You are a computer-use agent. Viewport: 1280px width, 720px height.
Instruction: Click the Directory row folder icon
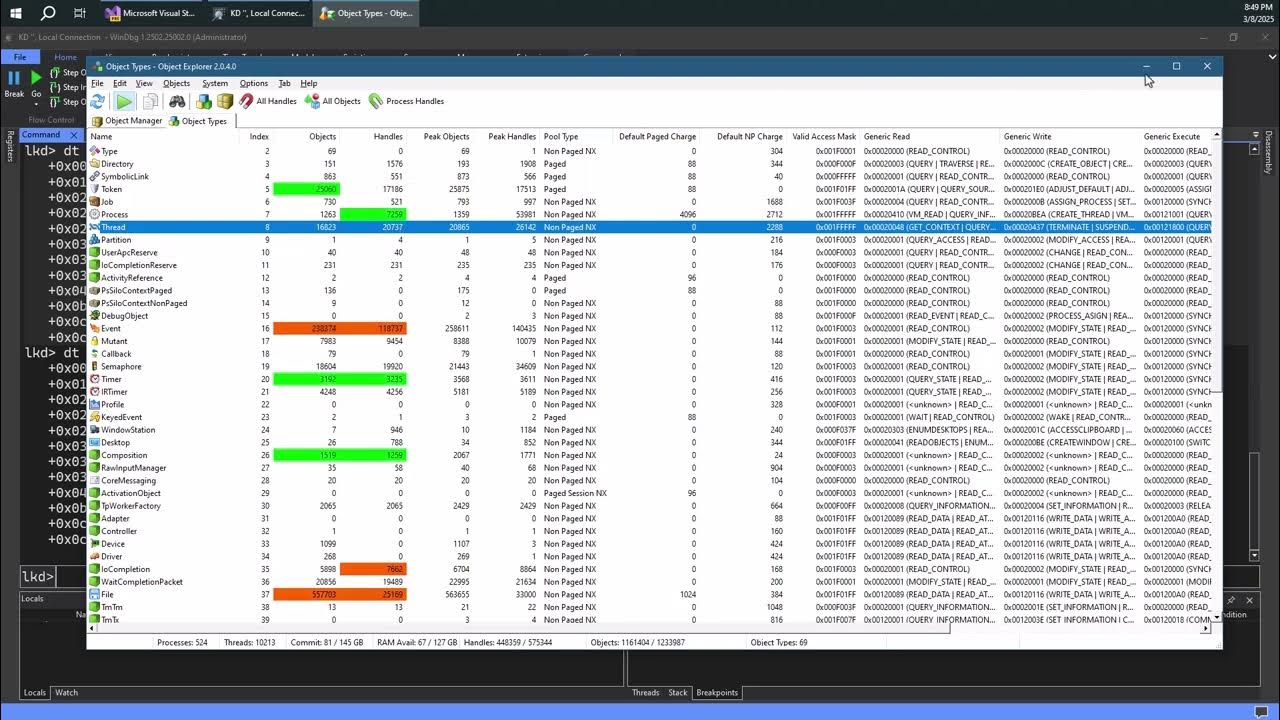pos(95,164)
